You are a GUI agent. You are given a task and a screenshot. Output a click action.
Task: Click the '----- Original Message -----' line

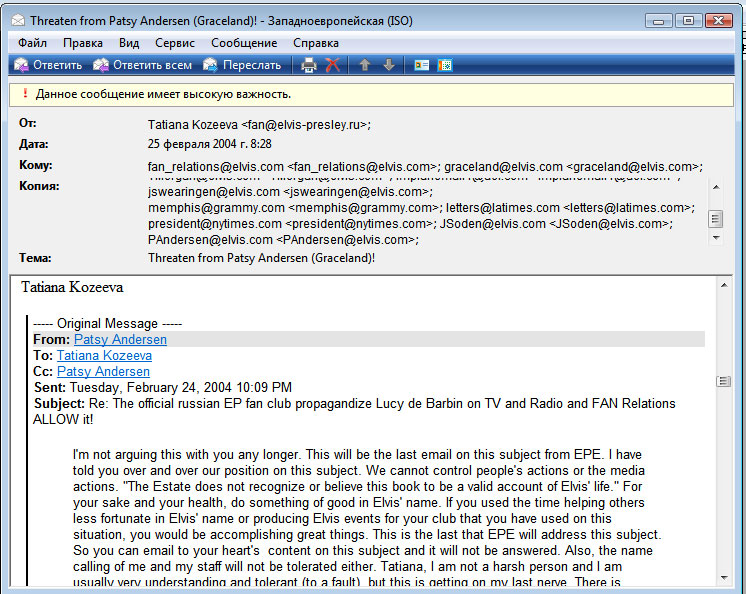[x=108, y=323]
